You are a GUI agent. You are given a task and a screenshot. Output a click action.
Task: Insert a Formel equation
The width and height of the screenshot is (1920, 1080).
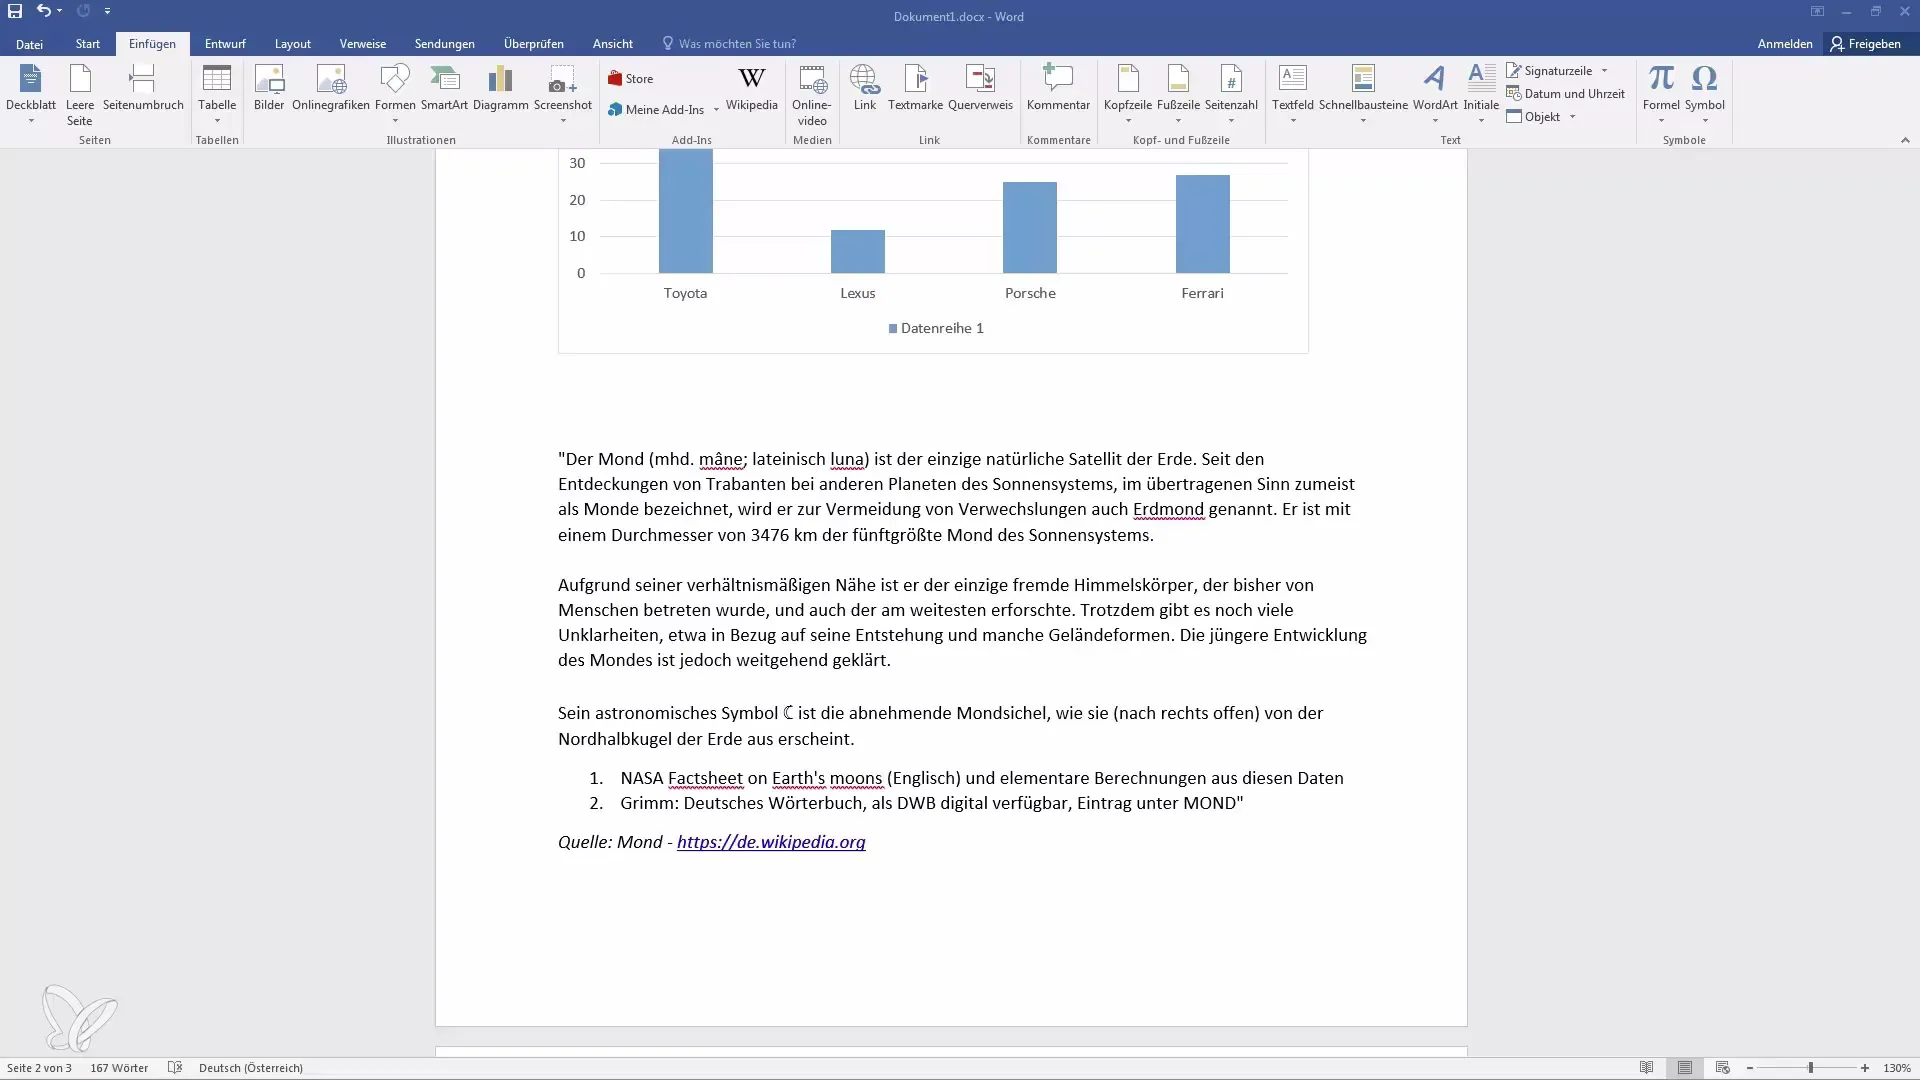click(1661, 94)
